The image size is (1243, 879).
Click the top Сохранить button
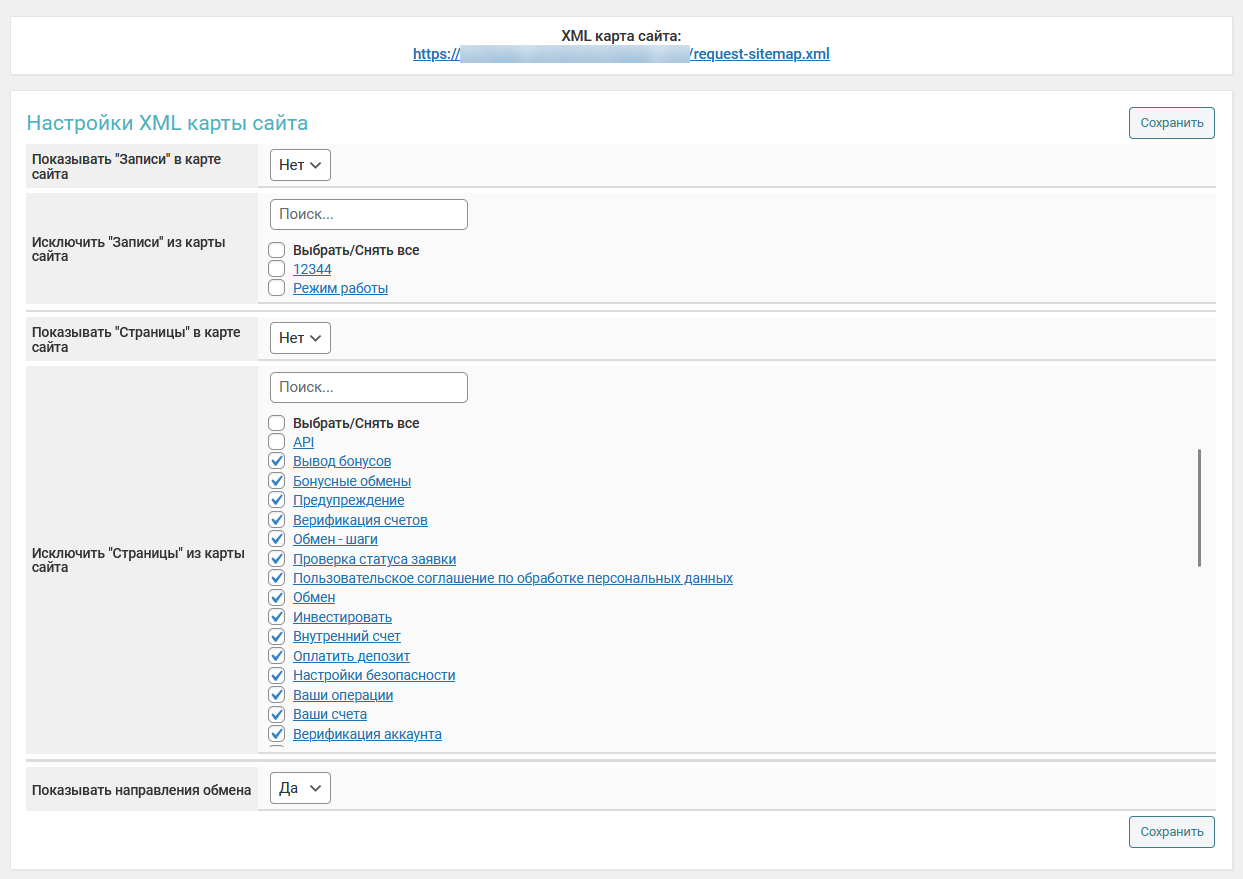[1171, 123]
